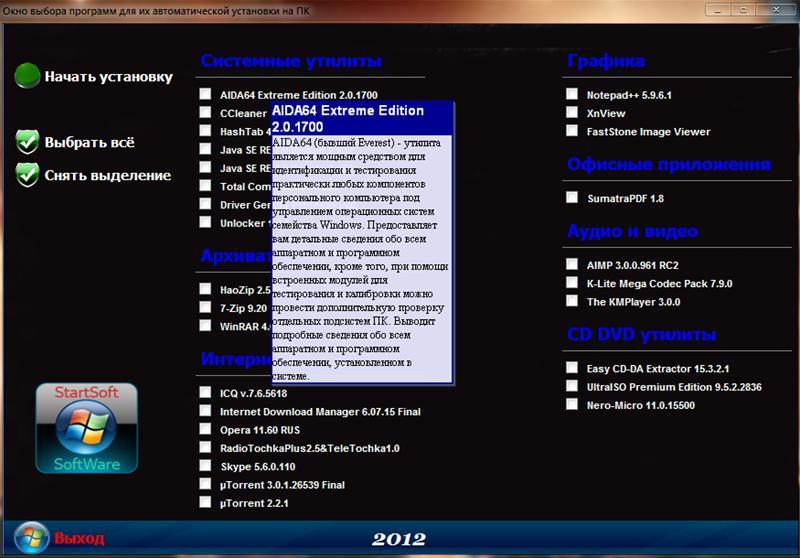
Task: Click the AIDA64 description tooltip text
Action: click(x=360, y=260)
